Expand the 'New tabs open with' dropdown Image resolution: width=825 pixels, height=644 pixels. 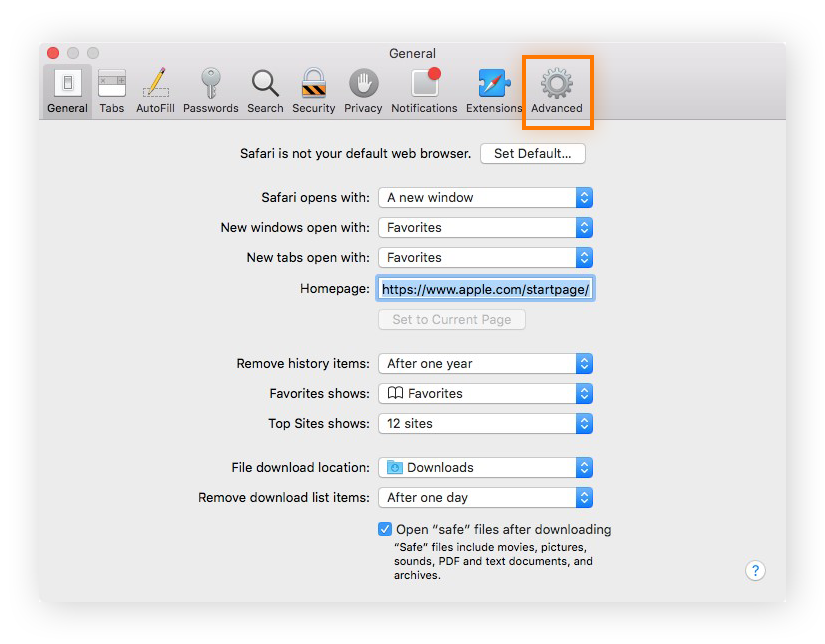pos(486,258)
